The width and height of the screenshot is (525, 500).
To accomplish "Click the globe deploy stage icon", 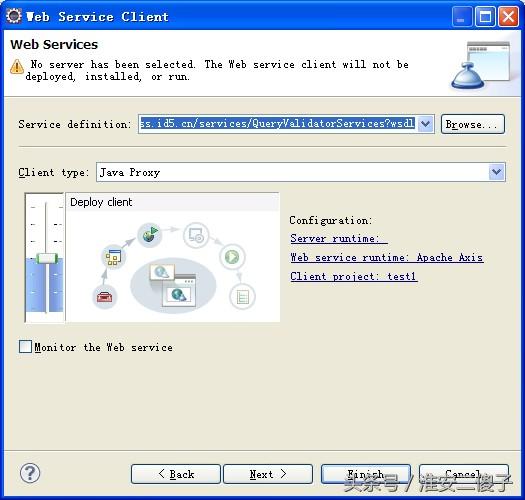I will coord(150,234).
